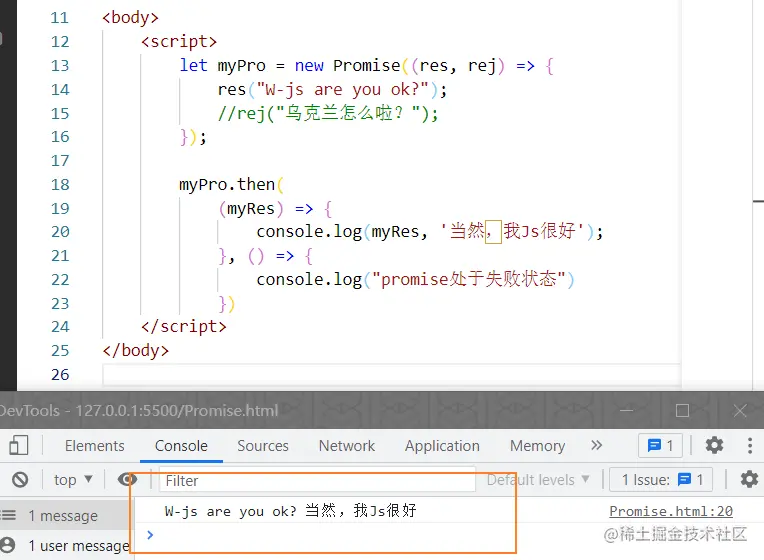
Task: Minimize the DevTools window
Action: point(627,410)
